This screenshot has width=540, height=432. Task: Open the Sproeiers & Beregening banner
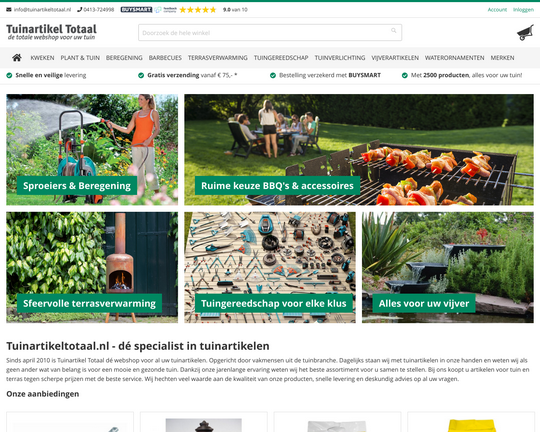click(x=92, y=150)
